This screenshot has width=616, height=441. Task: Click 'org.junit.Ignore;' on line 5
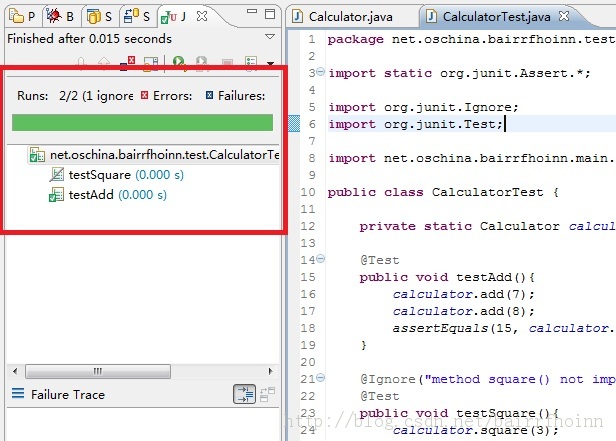coord(451,107)
